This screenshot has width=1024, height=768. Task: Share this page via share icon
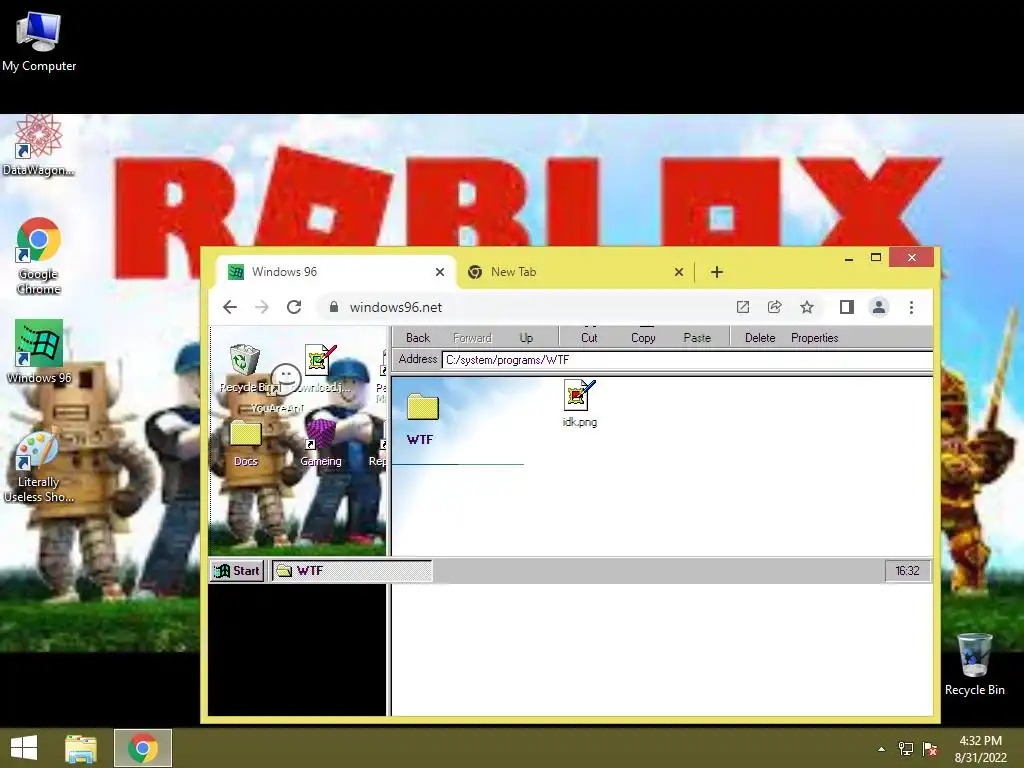(x=775, y=307)
